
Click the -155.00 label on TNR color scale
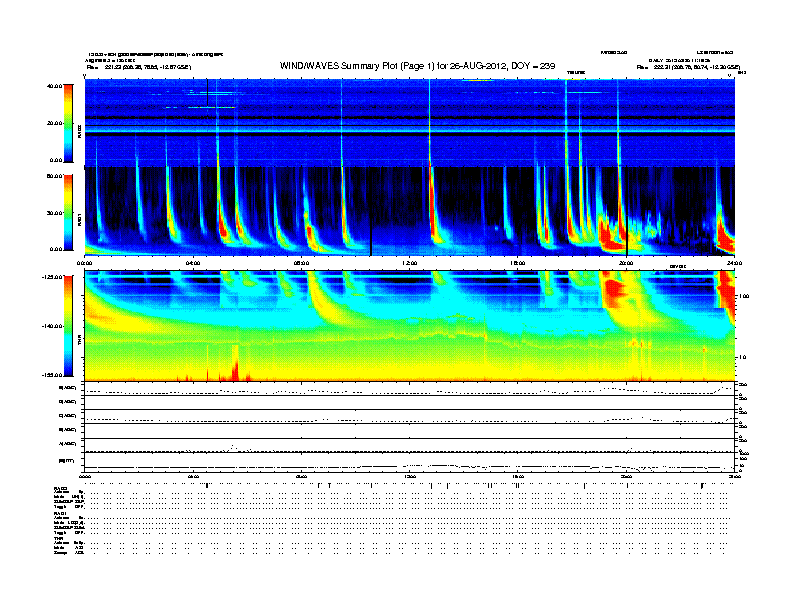point(53,375)
